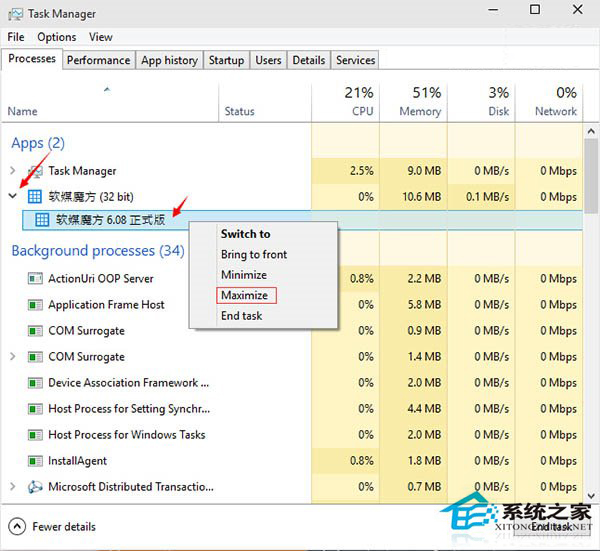The height and width of the screenshot is (551, 600).
Task: Switch to the App history tab
Action: pyautogui.click(x=170, y=60)
